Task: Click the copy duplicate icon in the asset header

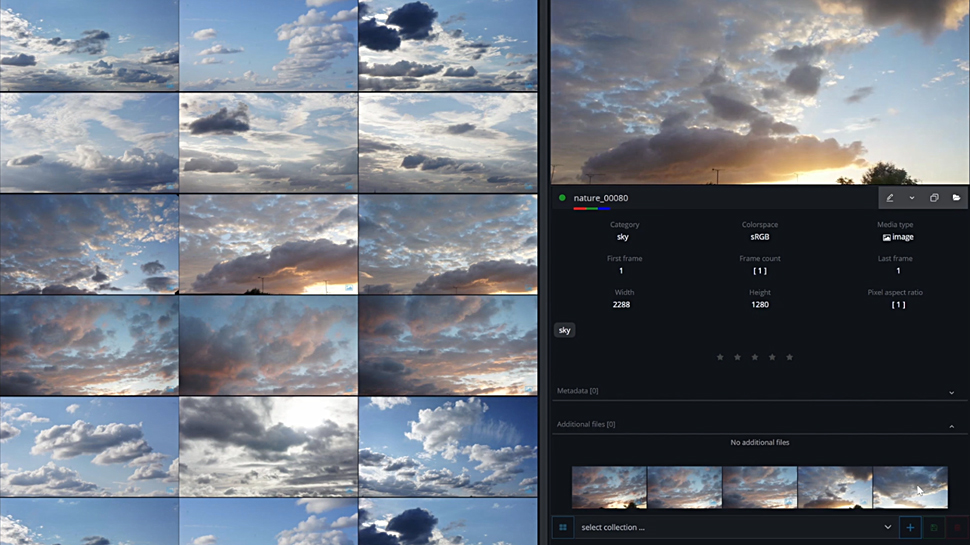Action: (x=934, y=198)
